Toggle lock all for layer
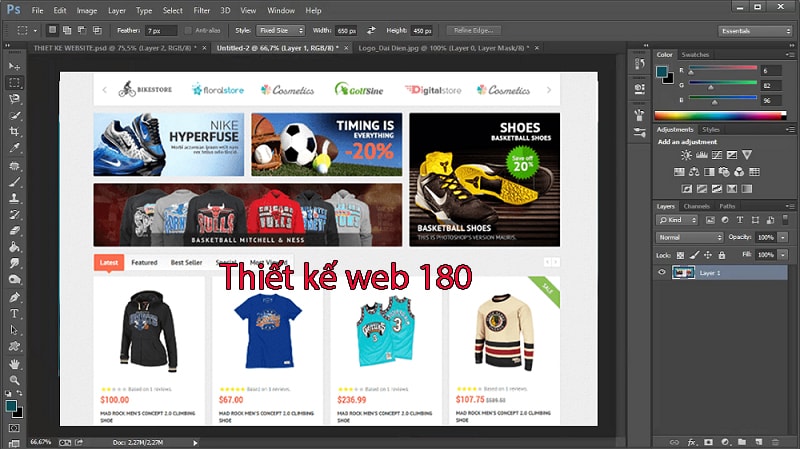 click(721, 255)
